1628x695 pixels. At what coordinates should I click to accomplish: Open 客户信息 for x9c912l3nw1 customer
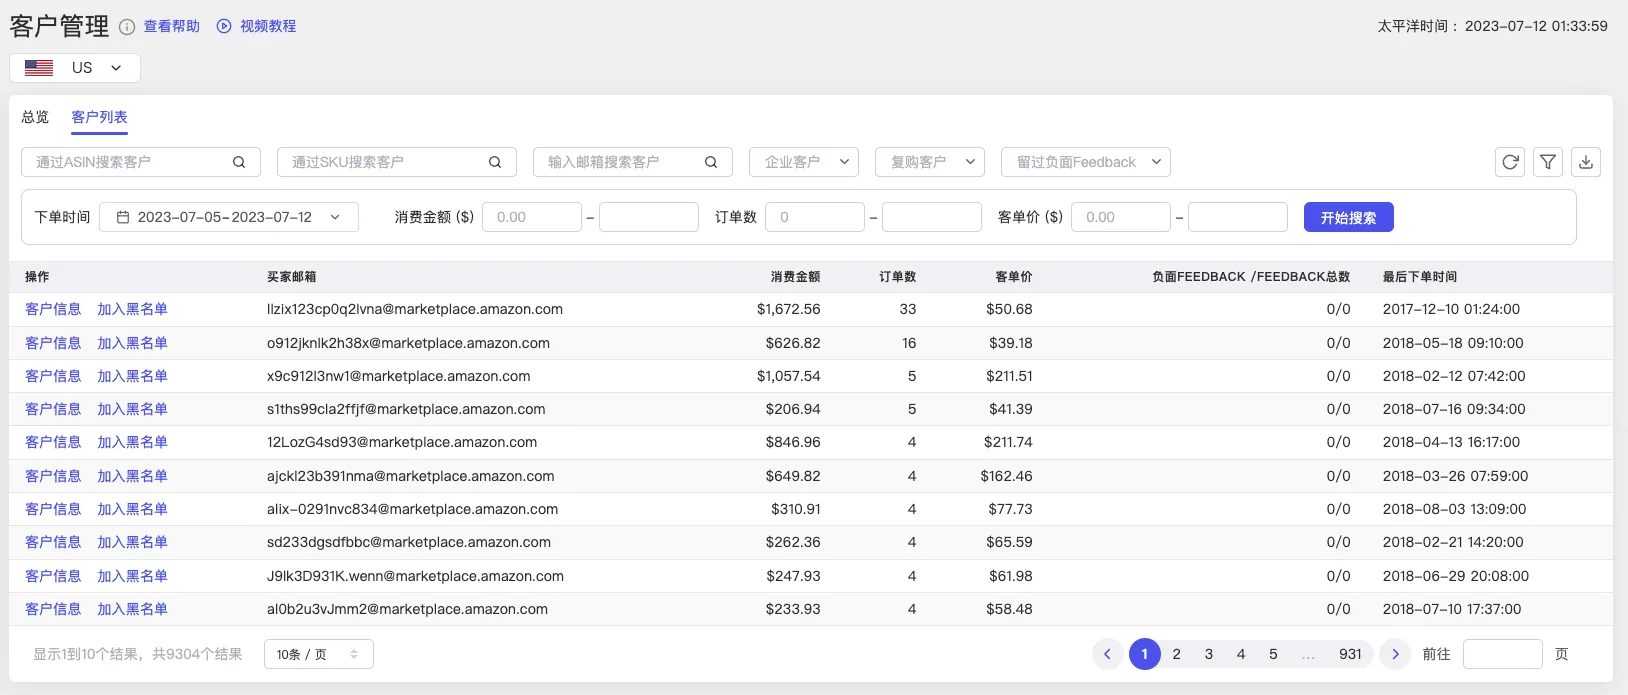53,376
